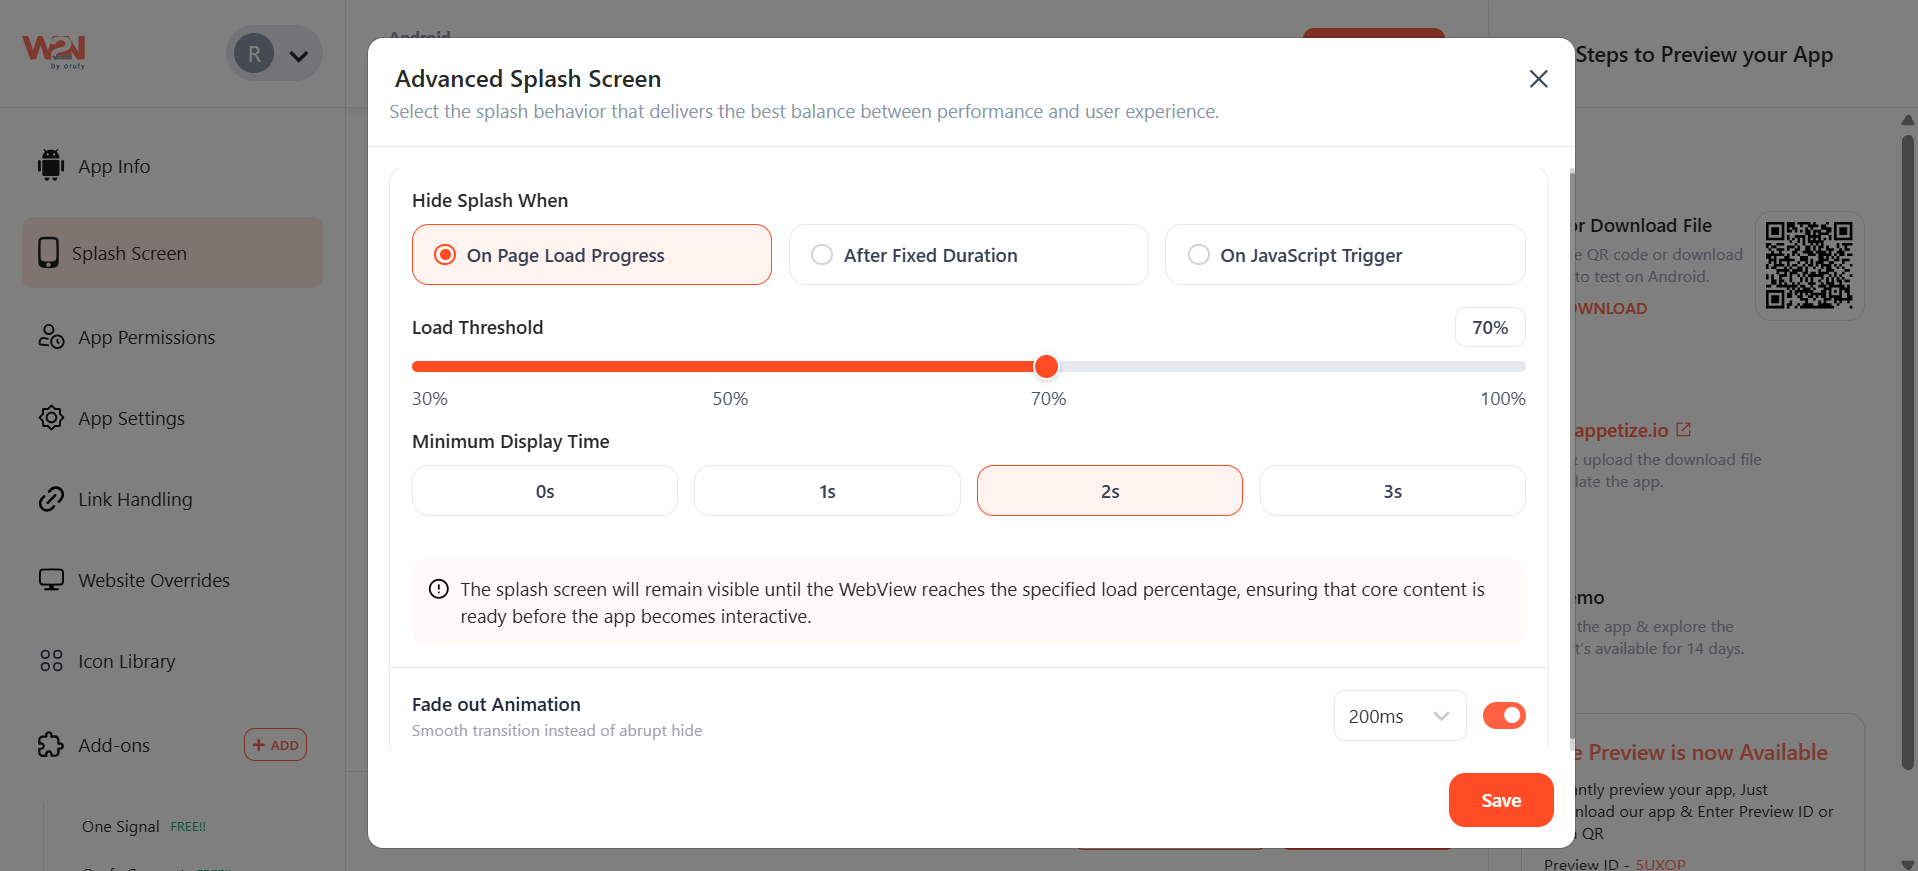Close the Advanced Splash Screen dialog
Screen dimensions: 1918x871
[1538, 79]
